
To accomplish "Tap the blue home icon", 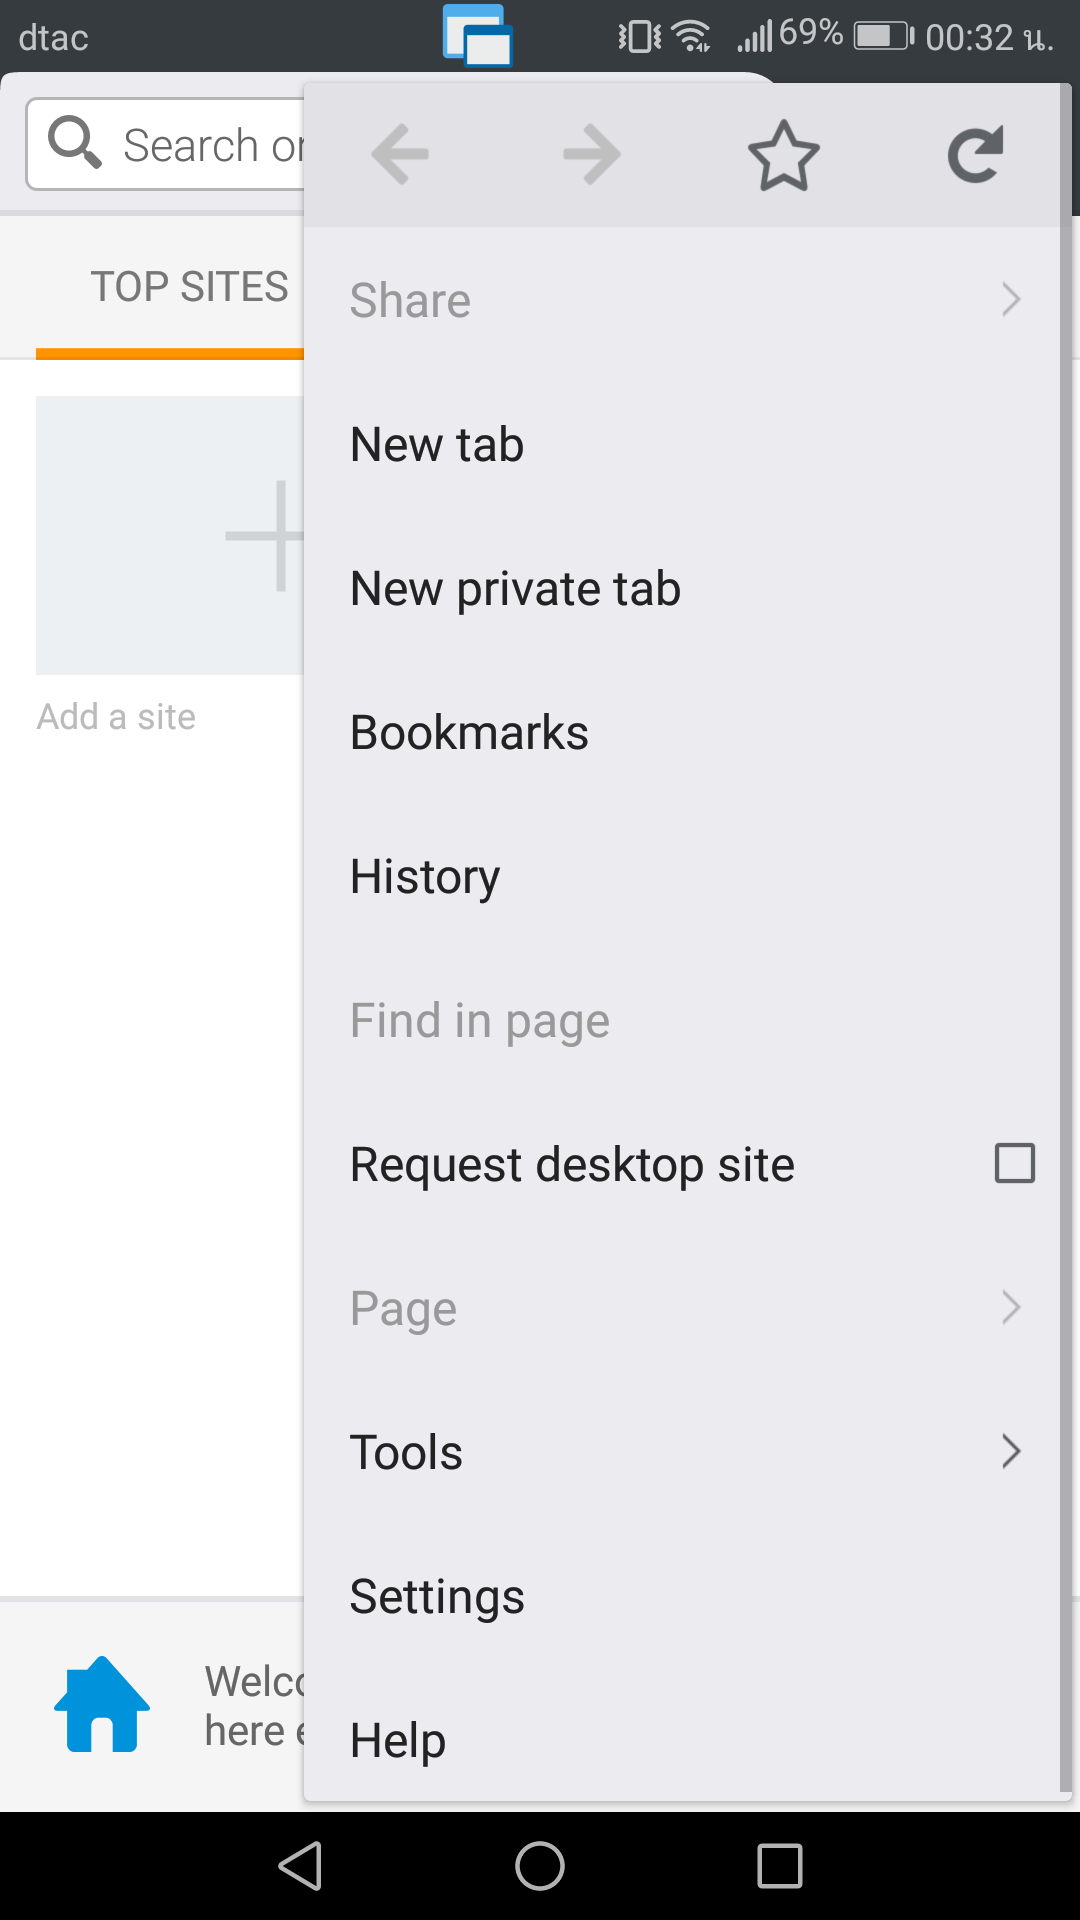I will [x=102, y=1705].
